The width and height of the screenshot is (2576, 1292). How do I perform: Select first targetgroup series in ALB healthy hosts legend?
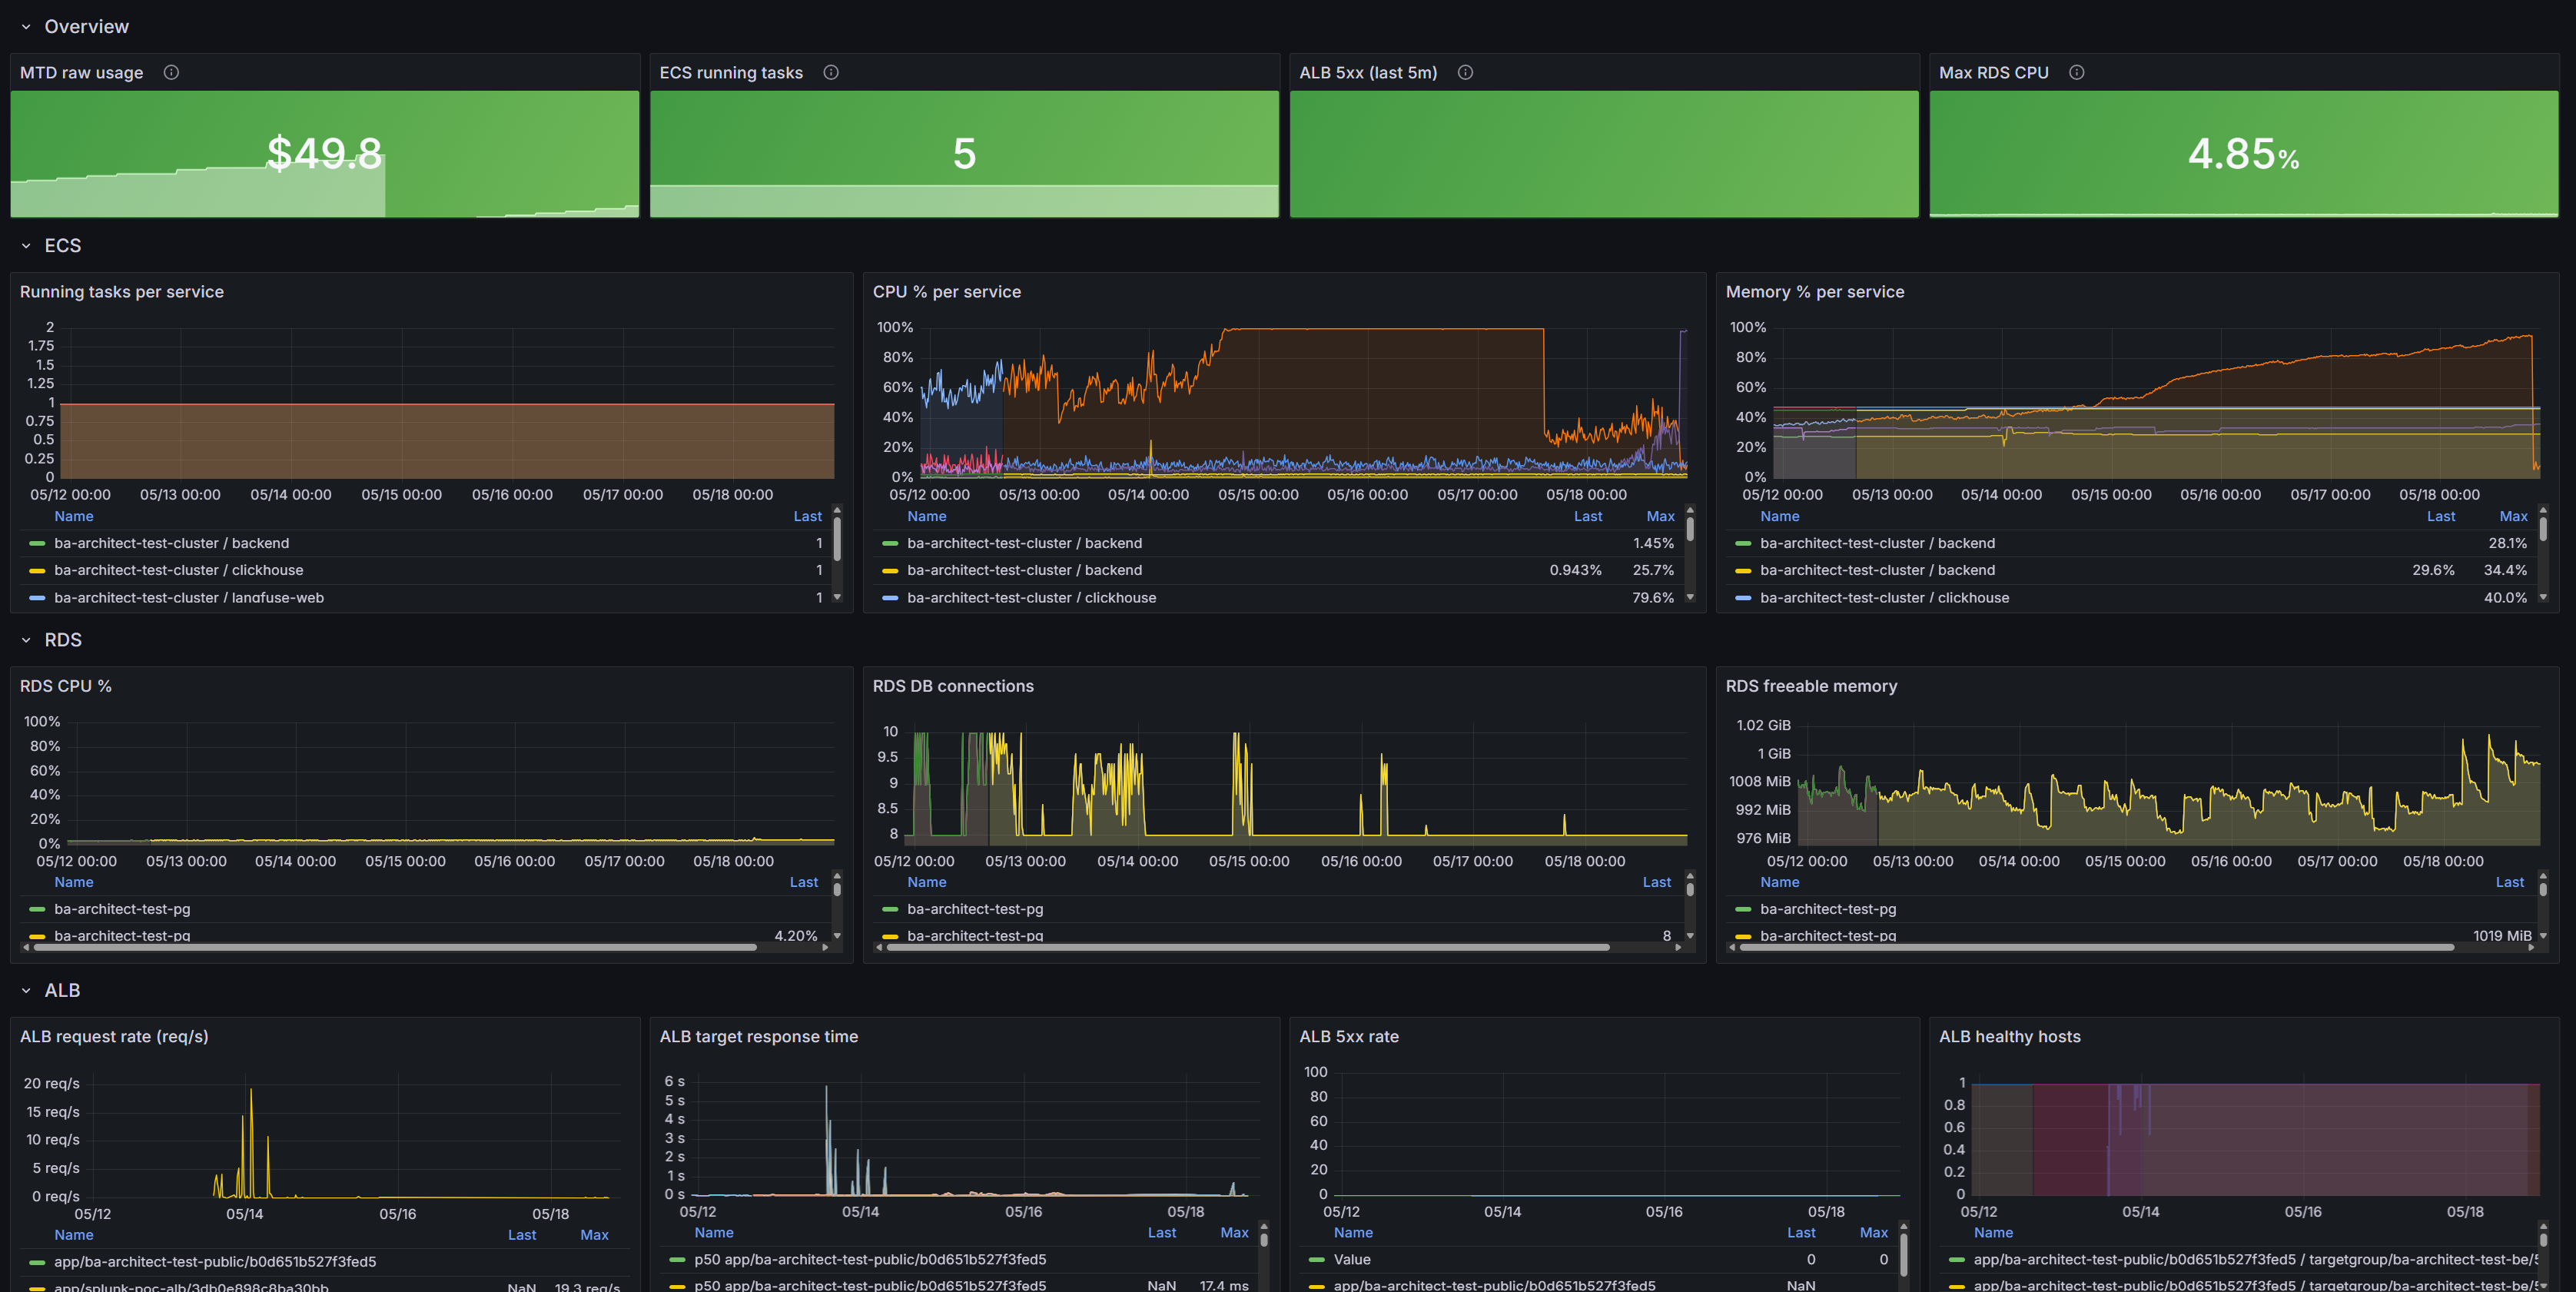[x=2255, y=1259]
